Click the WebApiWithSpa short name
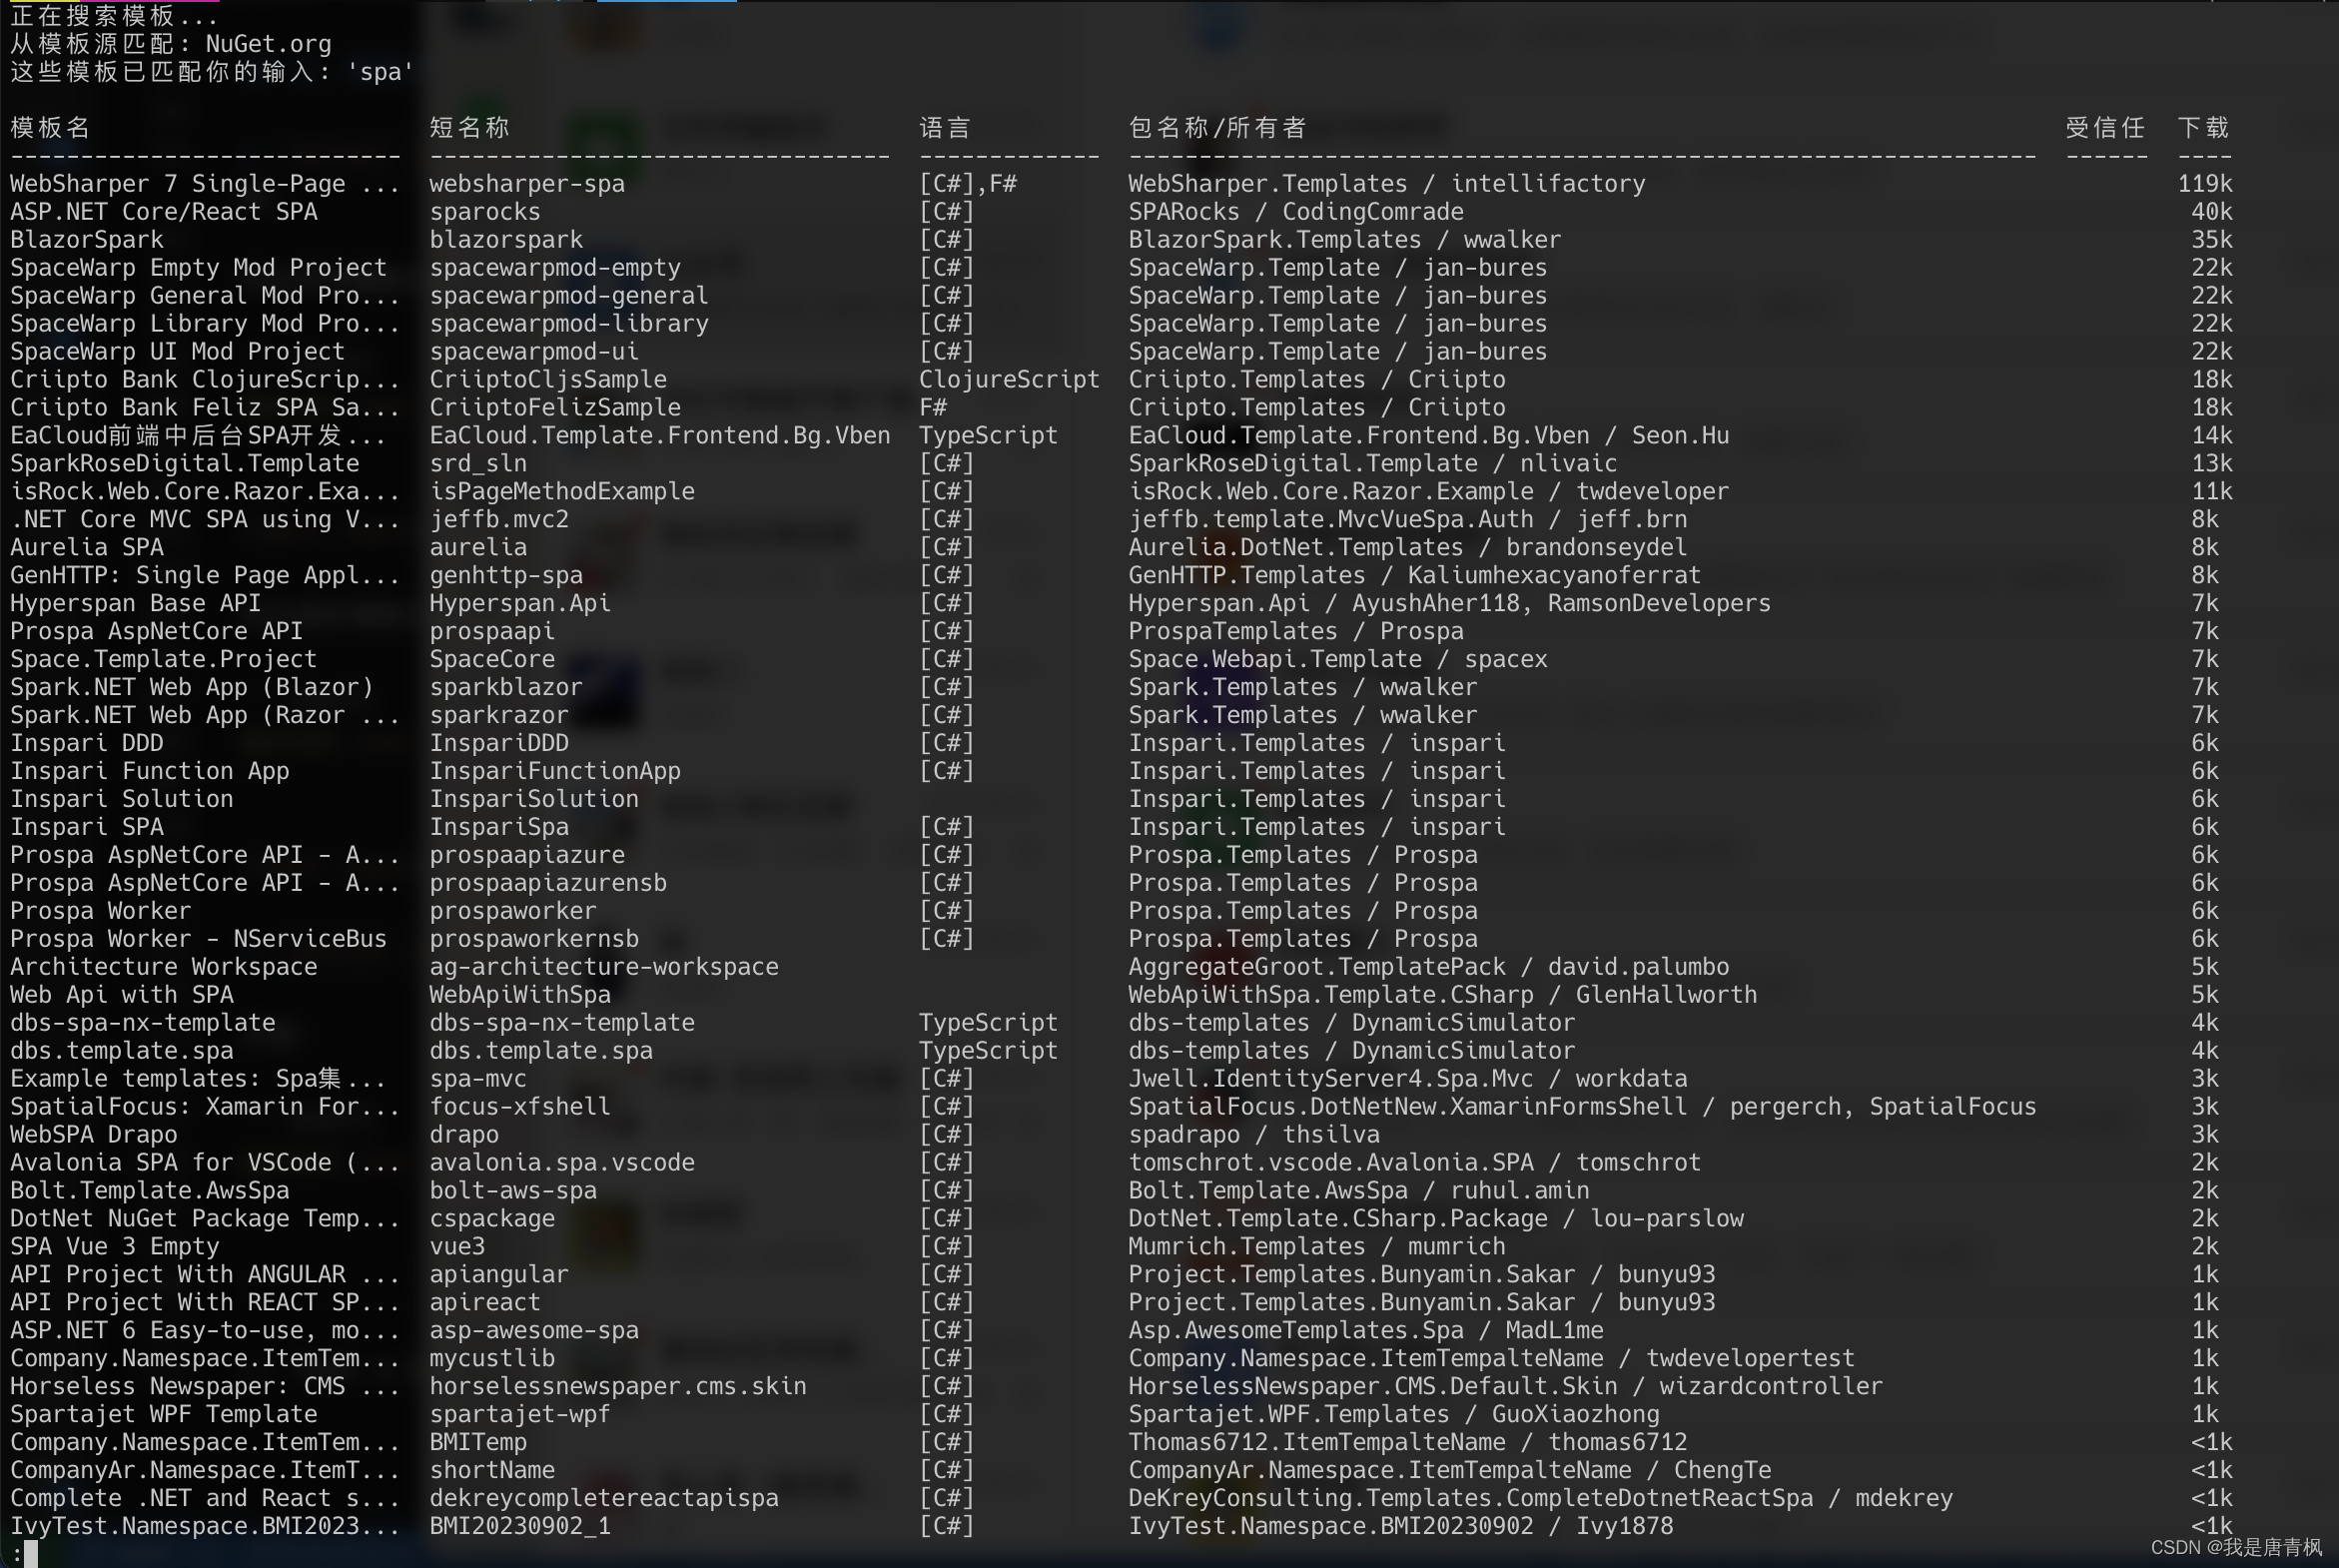Image resolution: width=2339 pixels, height=1568 pixels. [x=520, y=995]
